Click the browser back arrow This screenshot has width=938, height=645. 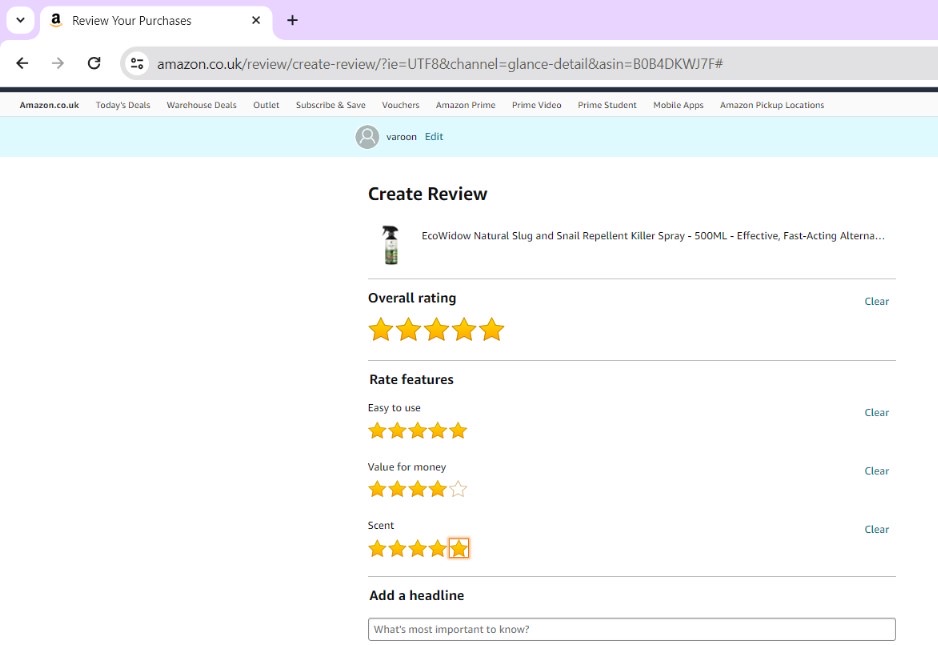tap(22, 63)
